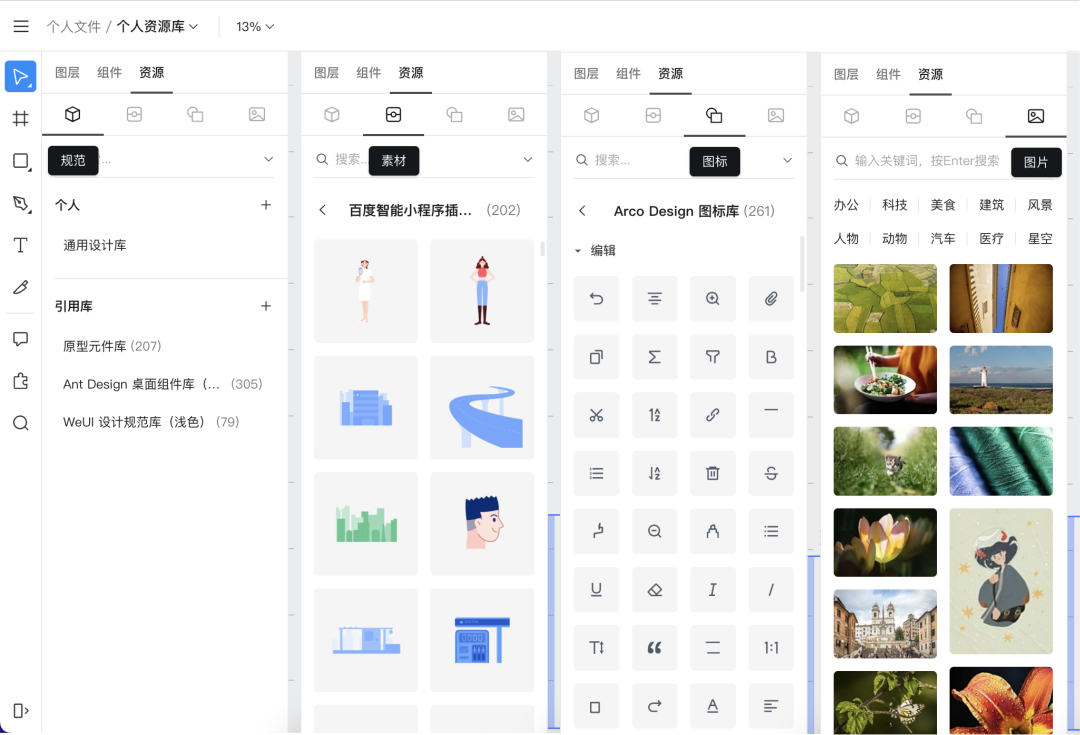1080x735 pixels.
Task: Select the pen tool
Action: pyautogui.click(x=21, y=203)
